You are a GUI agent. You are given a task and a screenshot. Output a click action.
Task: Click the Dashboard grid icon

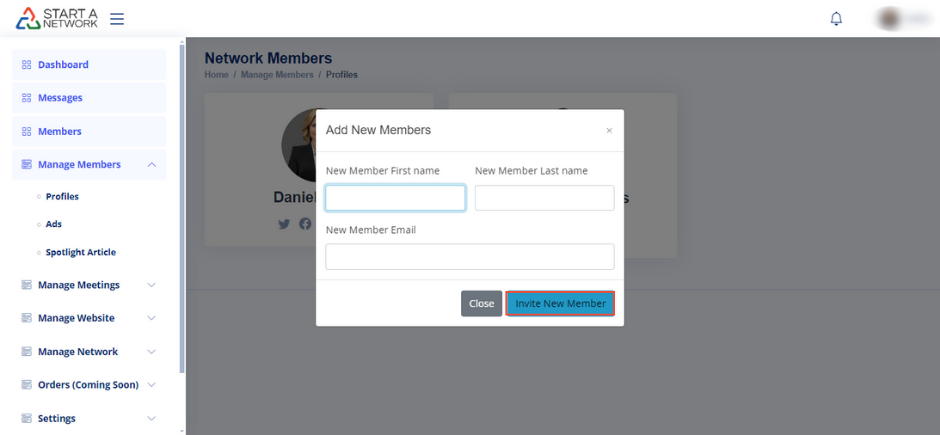pos(27,65)
